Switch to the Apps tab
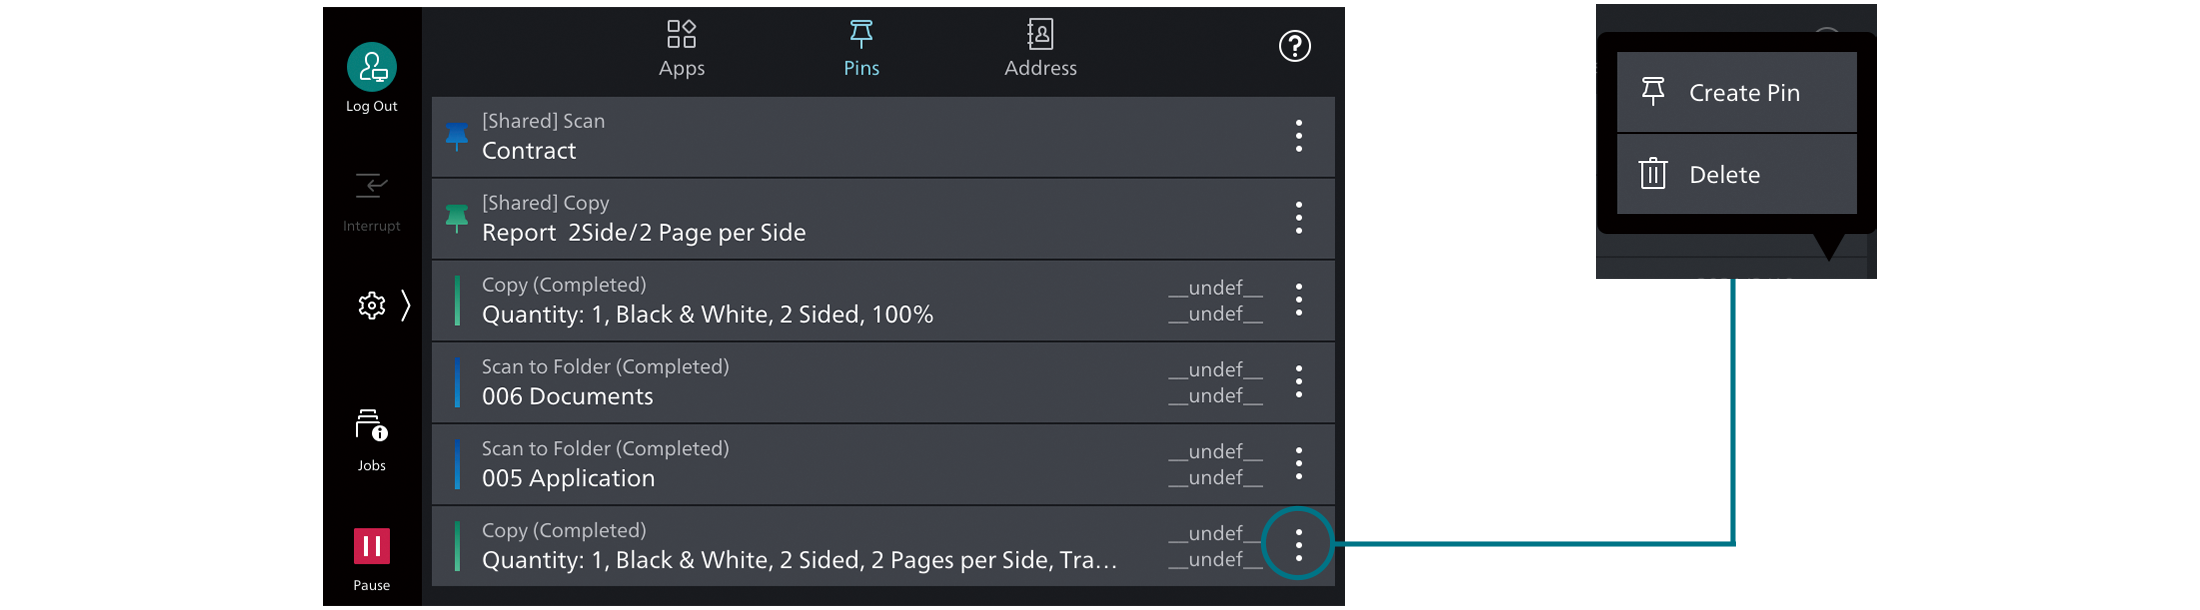Screen dimensions: 2200x610 pos(681,46)
